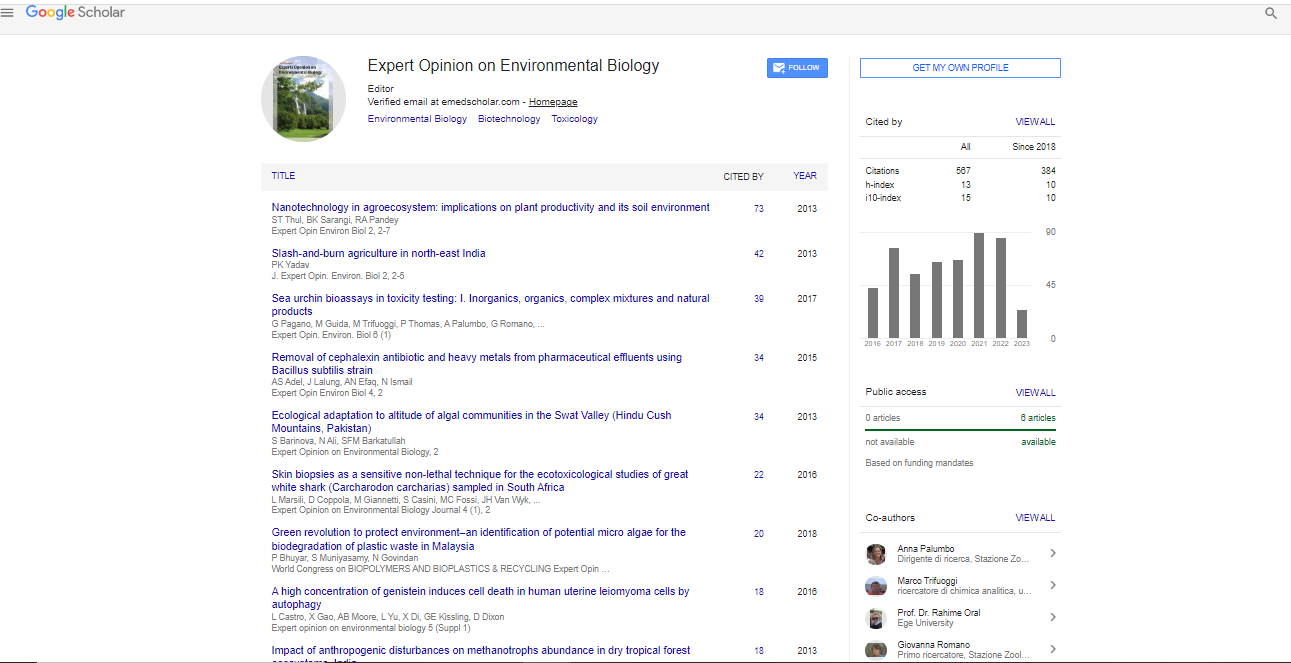Click the 2021 bar in citation chart
The height and width of the screenshot is (663, 1291).
[979, 285]
